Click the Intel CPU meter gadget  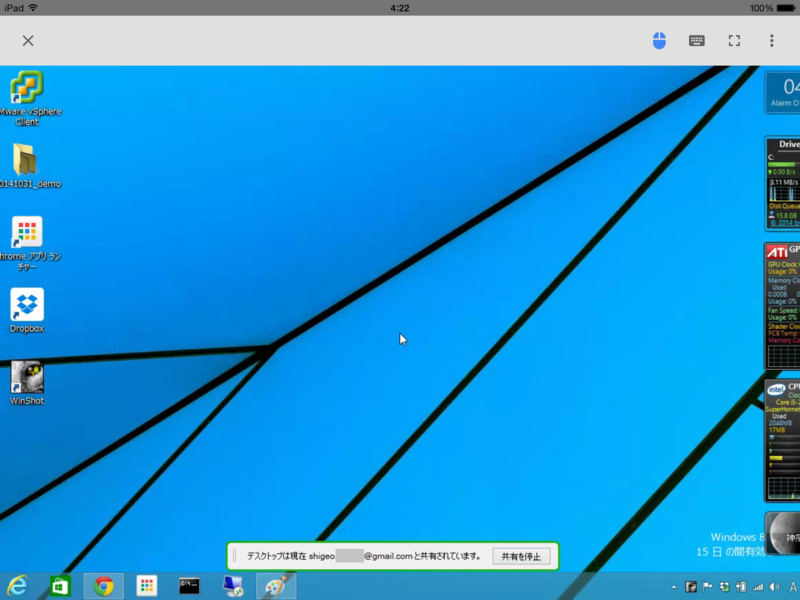tap(783, 441)
